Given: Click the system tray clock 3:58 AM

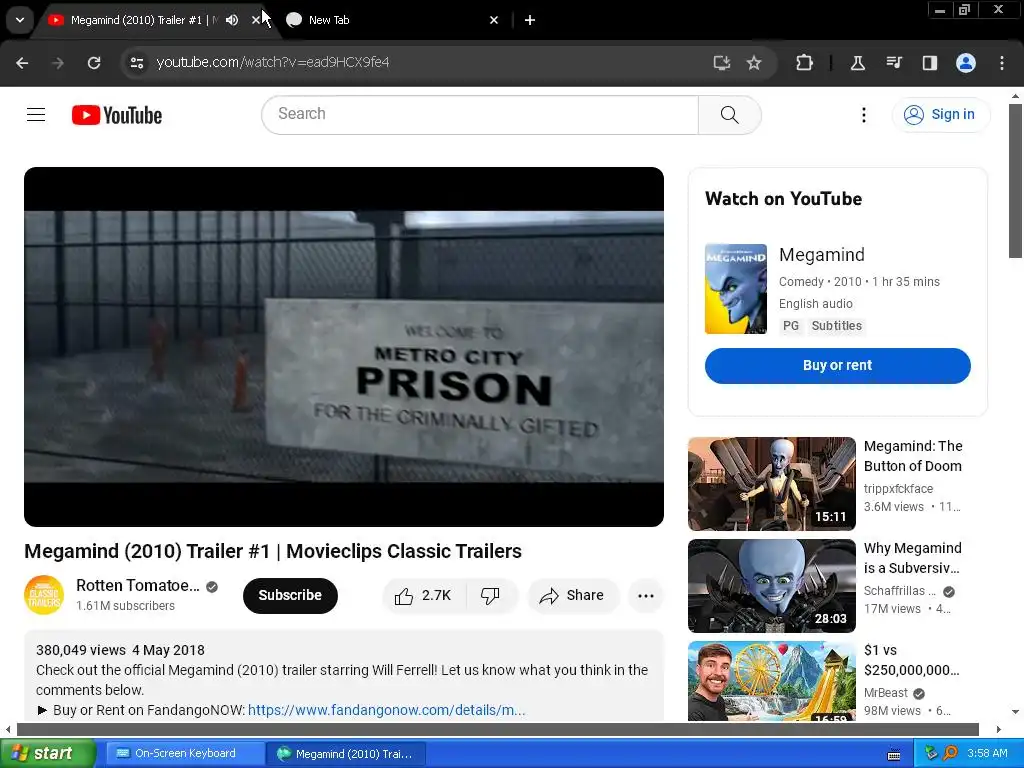Looking at the screenshot, I should coord(987,754).
